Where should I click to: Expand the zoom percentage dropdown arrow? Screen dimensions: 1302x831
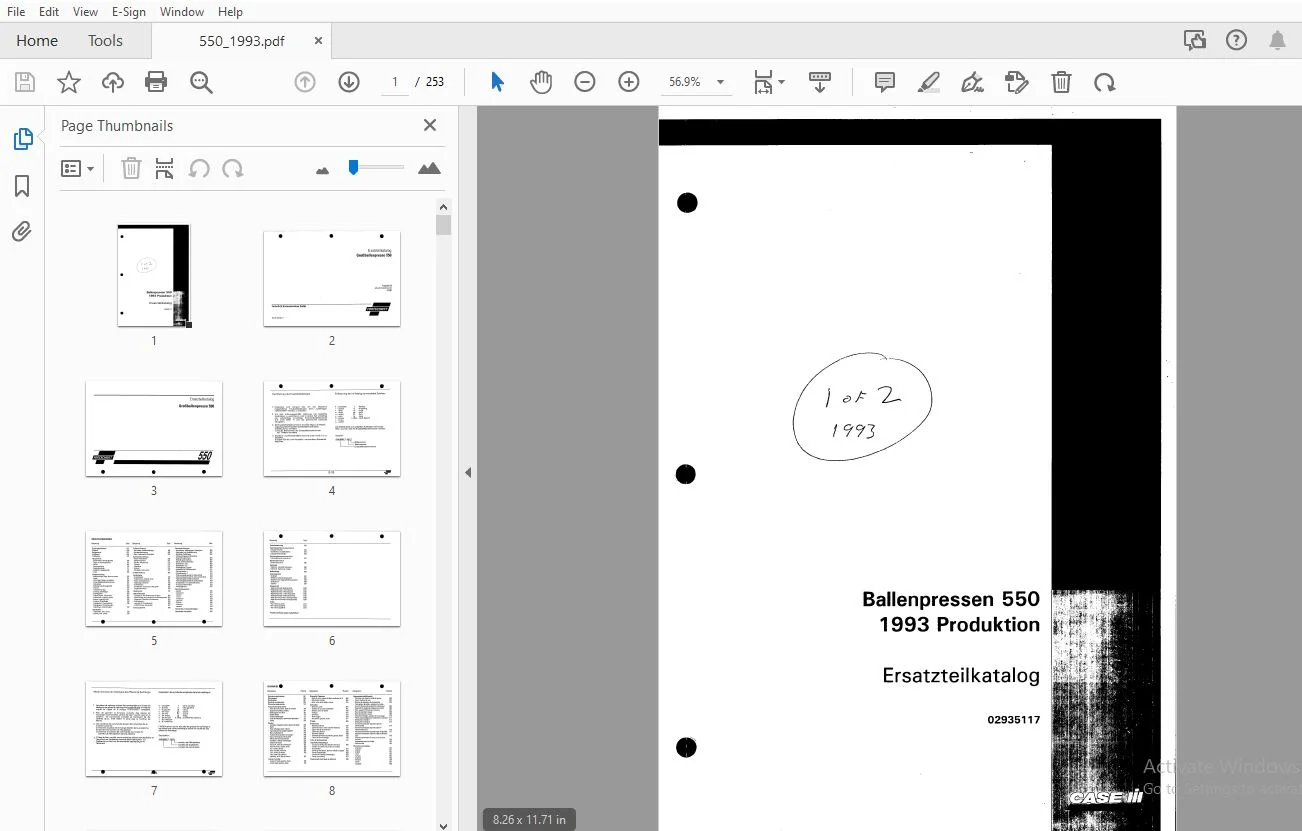coord(720,82)
